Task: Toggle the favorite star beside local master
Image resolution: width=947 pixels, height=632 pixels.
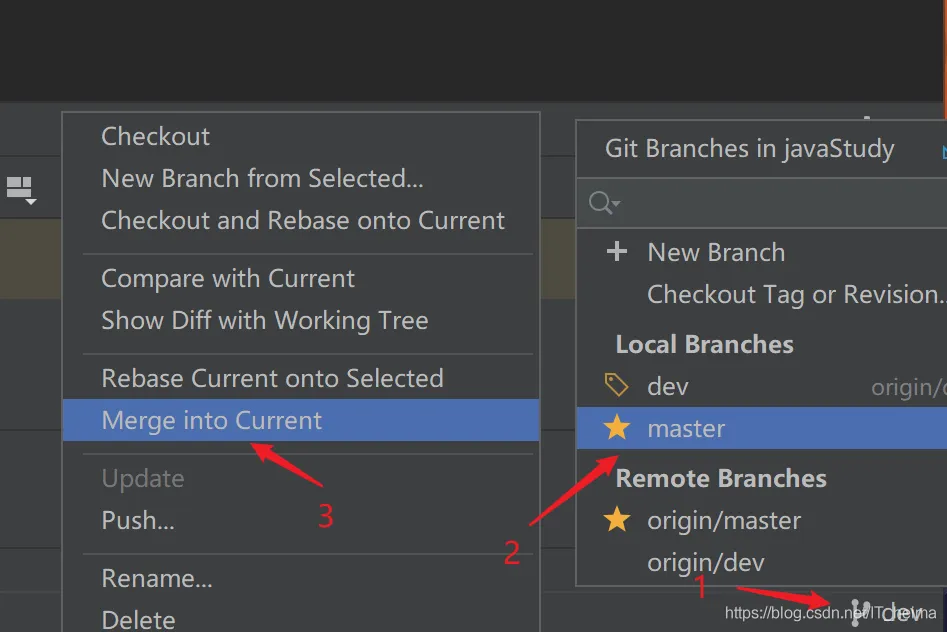Action: (x=617, y=428)
